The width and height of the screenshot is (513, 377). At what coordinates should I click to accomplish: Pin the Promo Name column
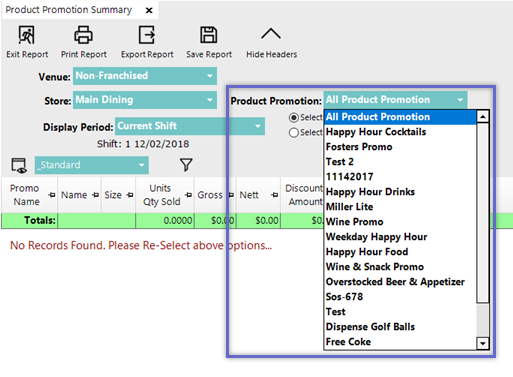click(x=52, y=195)
